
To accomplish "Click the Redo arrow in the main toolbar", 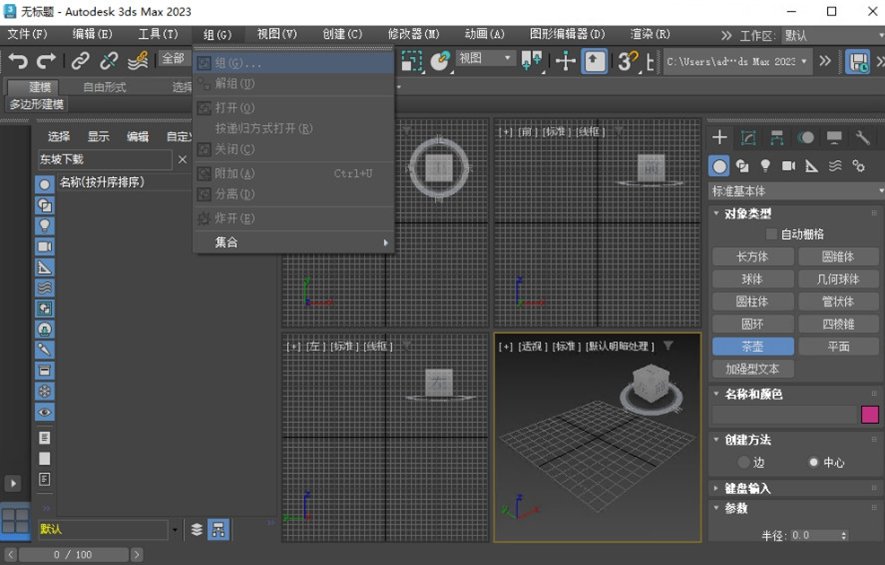I will 46,61.
